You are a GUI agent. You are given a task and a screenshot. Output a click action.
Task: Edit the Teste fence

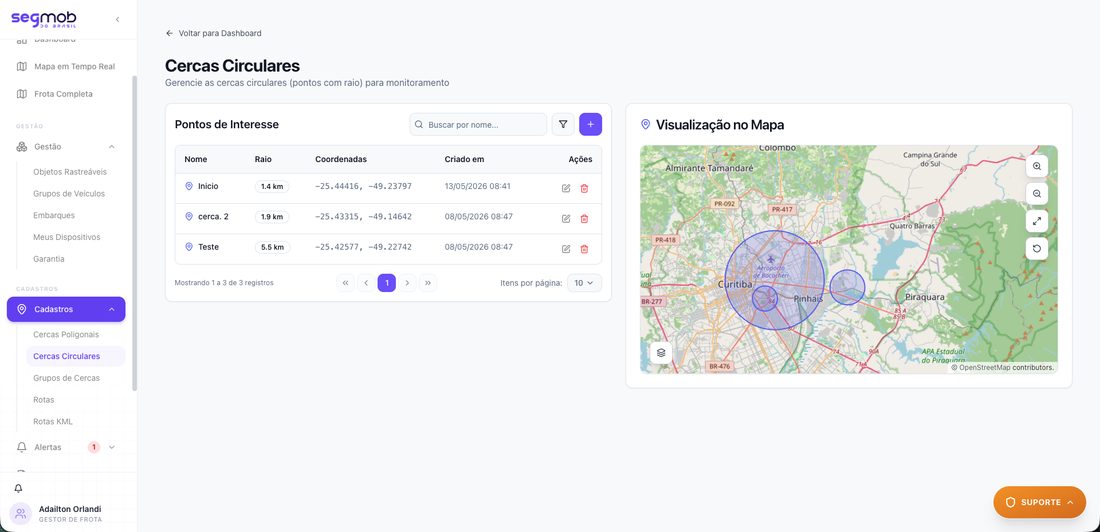point(566,248)
